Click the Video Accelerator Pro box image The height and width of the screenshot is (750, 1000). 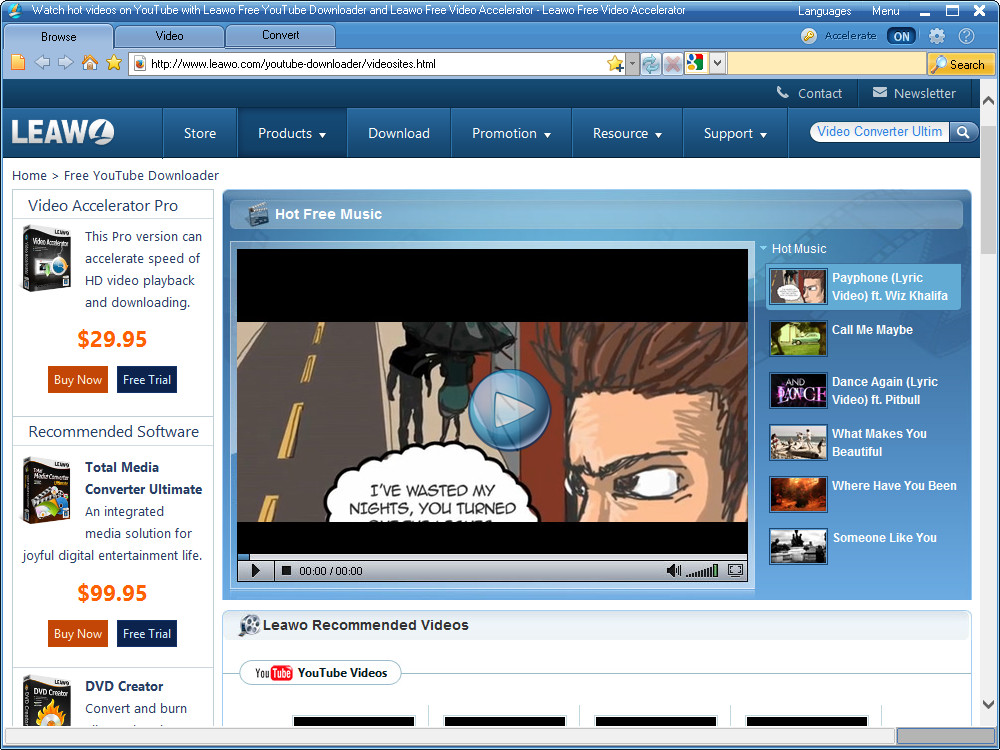[x=47, y=258]
